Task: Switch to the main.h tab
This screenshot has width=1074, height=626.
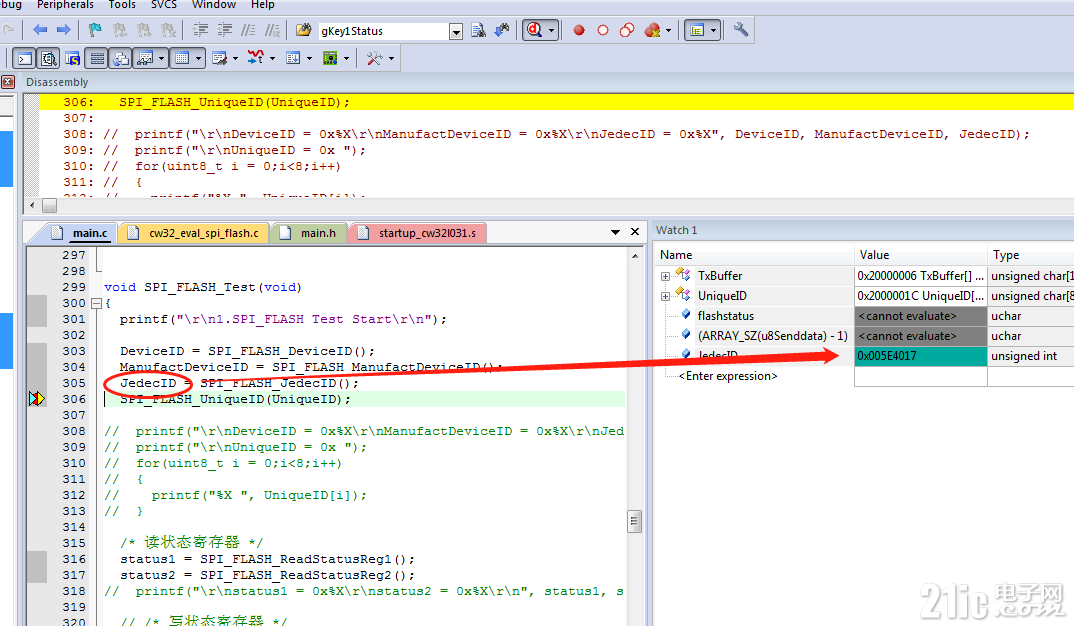Action: click(309, 233)
